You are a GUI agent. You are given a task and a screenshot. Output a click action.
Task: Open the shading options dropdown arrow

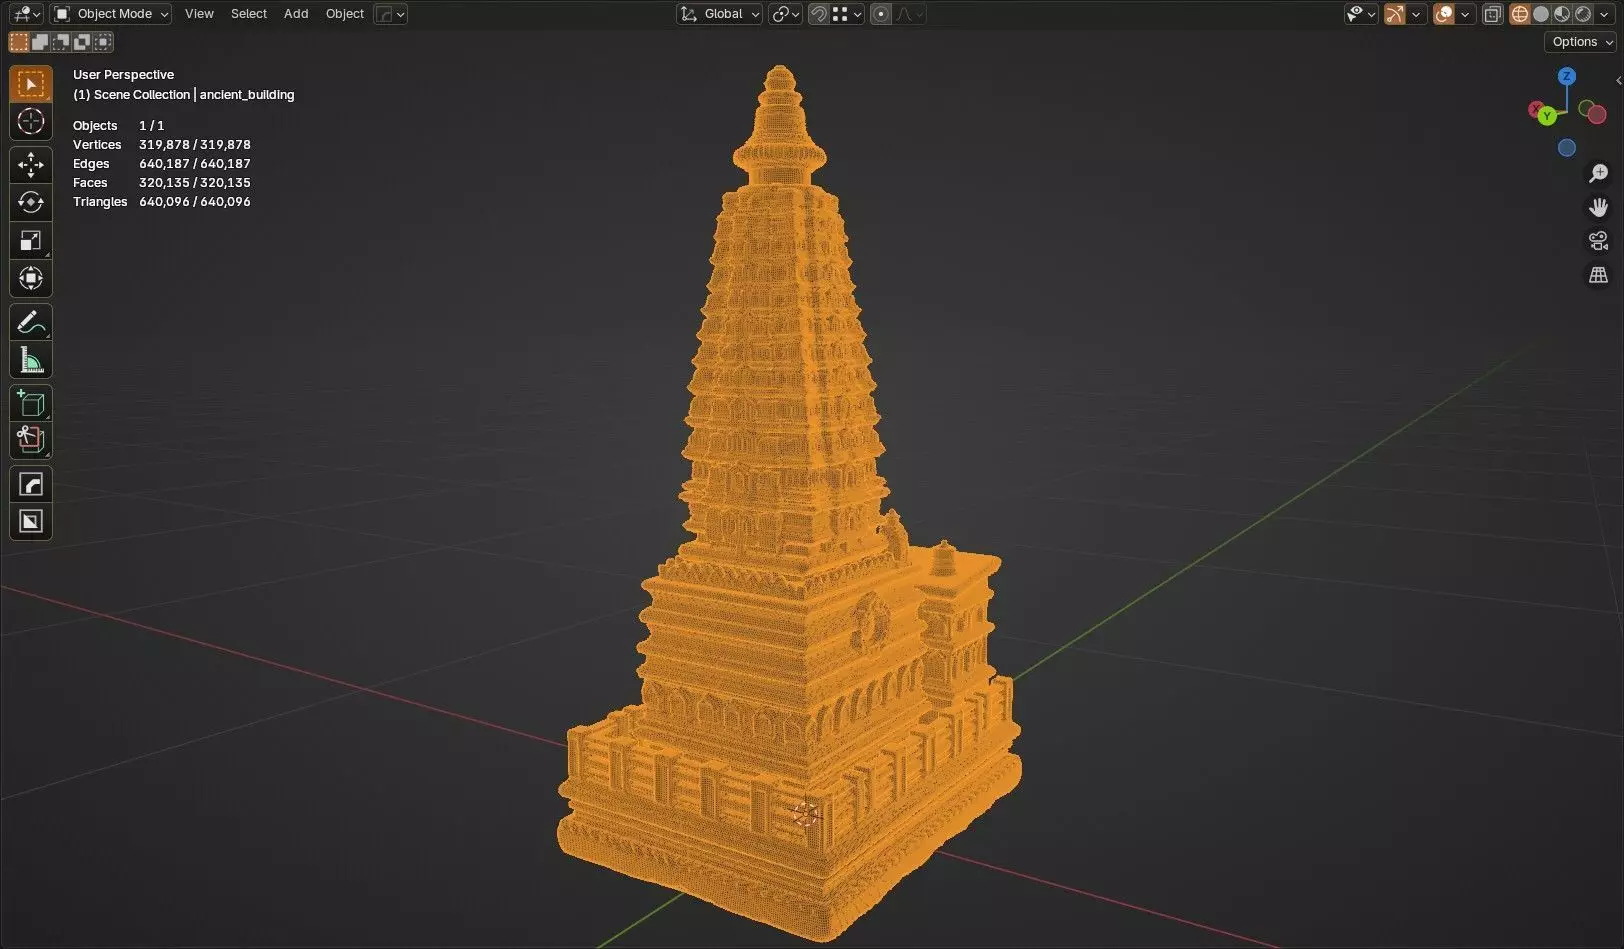point(1604,14)
